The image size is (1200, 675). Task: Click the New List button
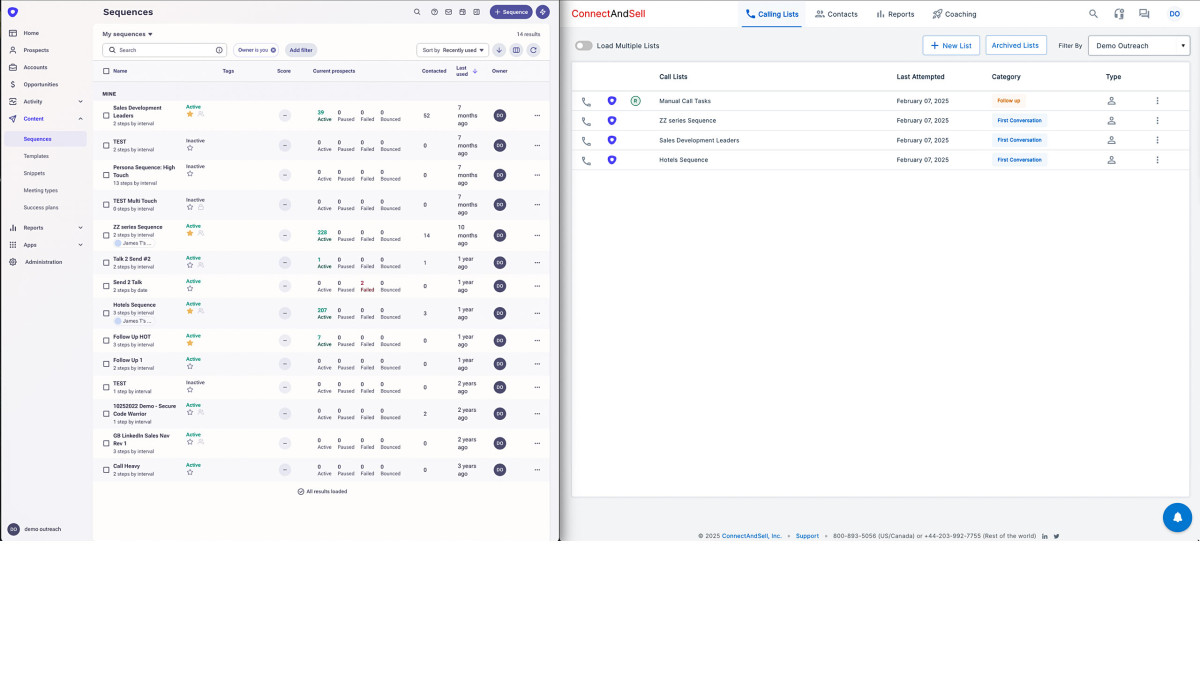click(950, 45)
